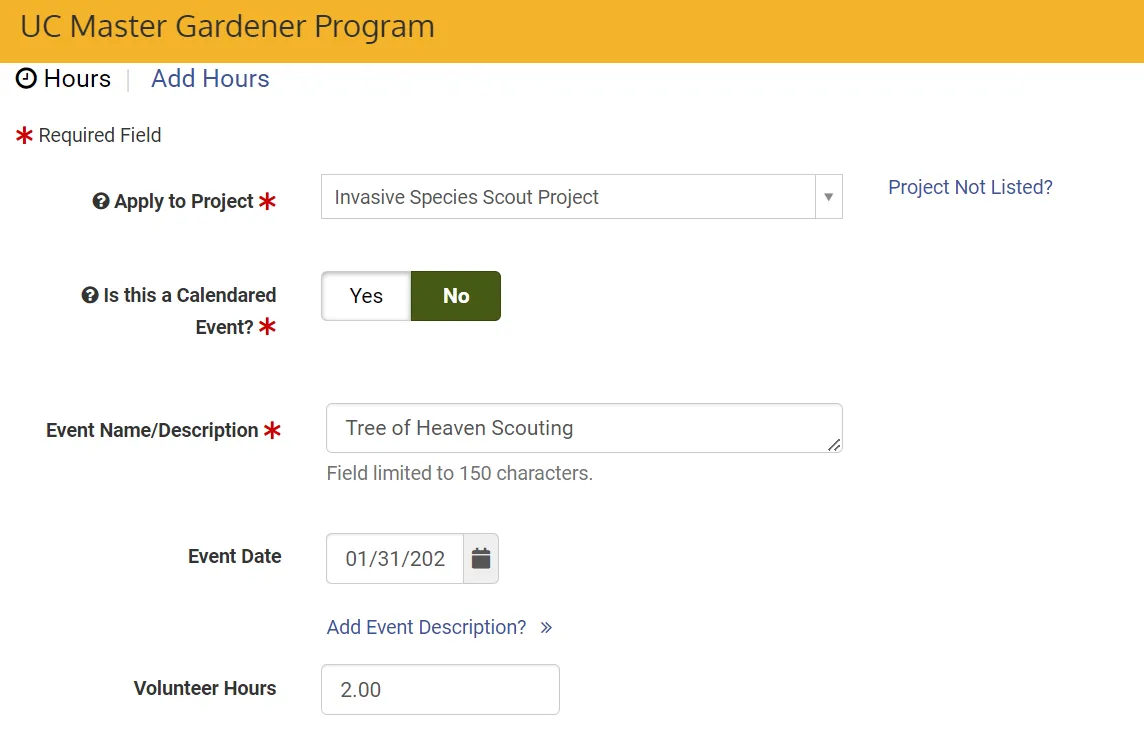1144x748 pixels.
Task: Open the calendar icon on Event Date
Action: pos(481,558)
